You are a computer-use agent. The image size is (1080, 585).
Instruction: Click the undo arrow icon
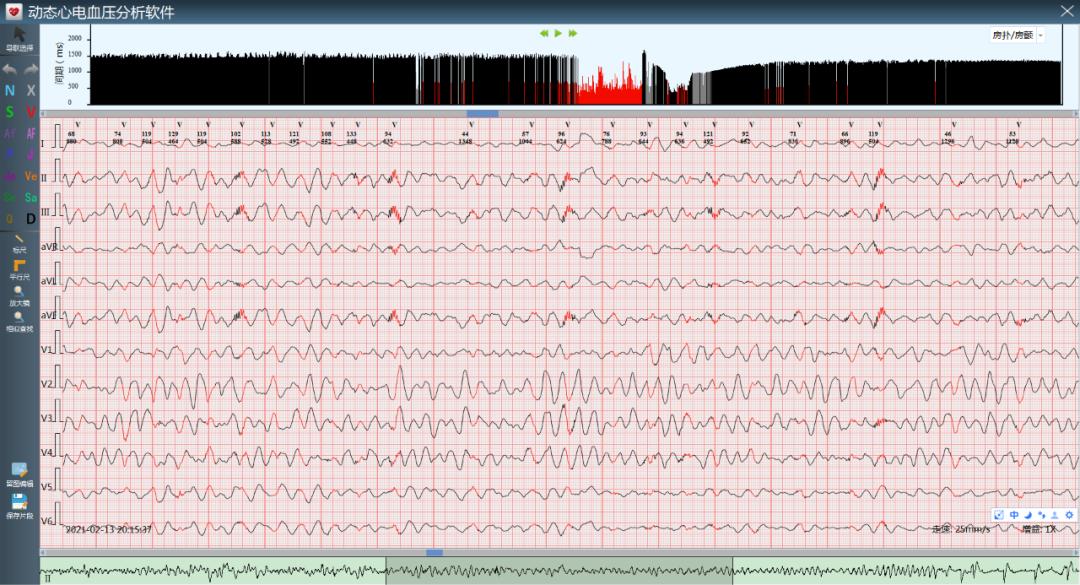coord(9,70)
